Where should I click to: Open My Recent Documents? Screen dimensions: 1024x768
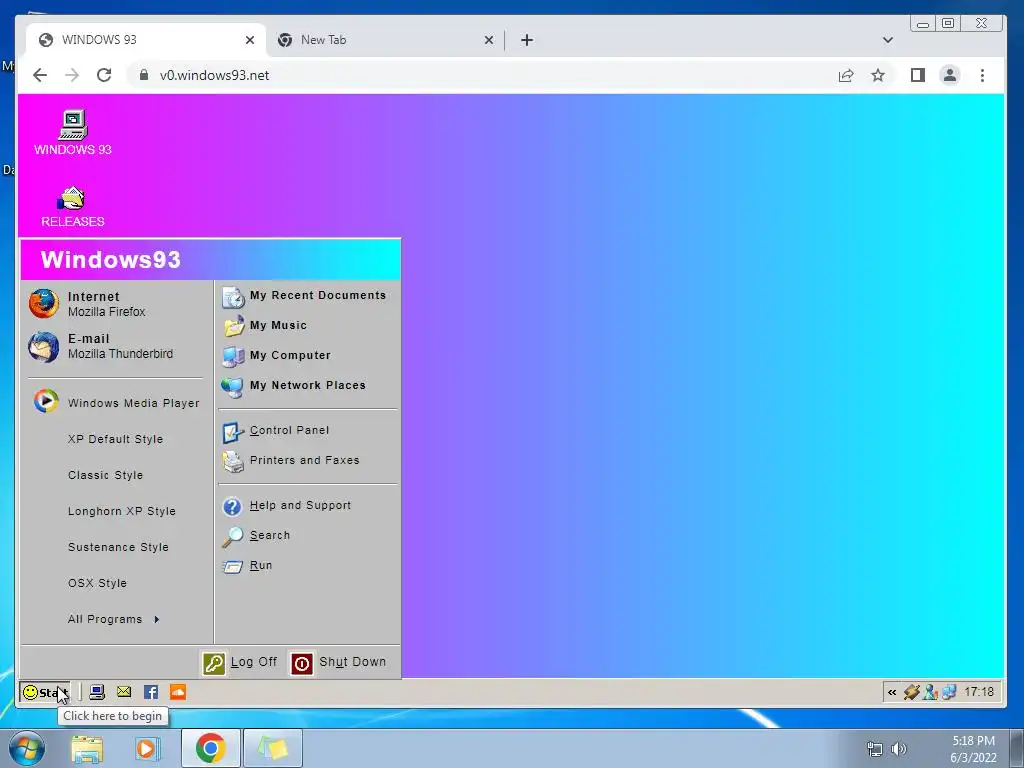click(304, 296)
